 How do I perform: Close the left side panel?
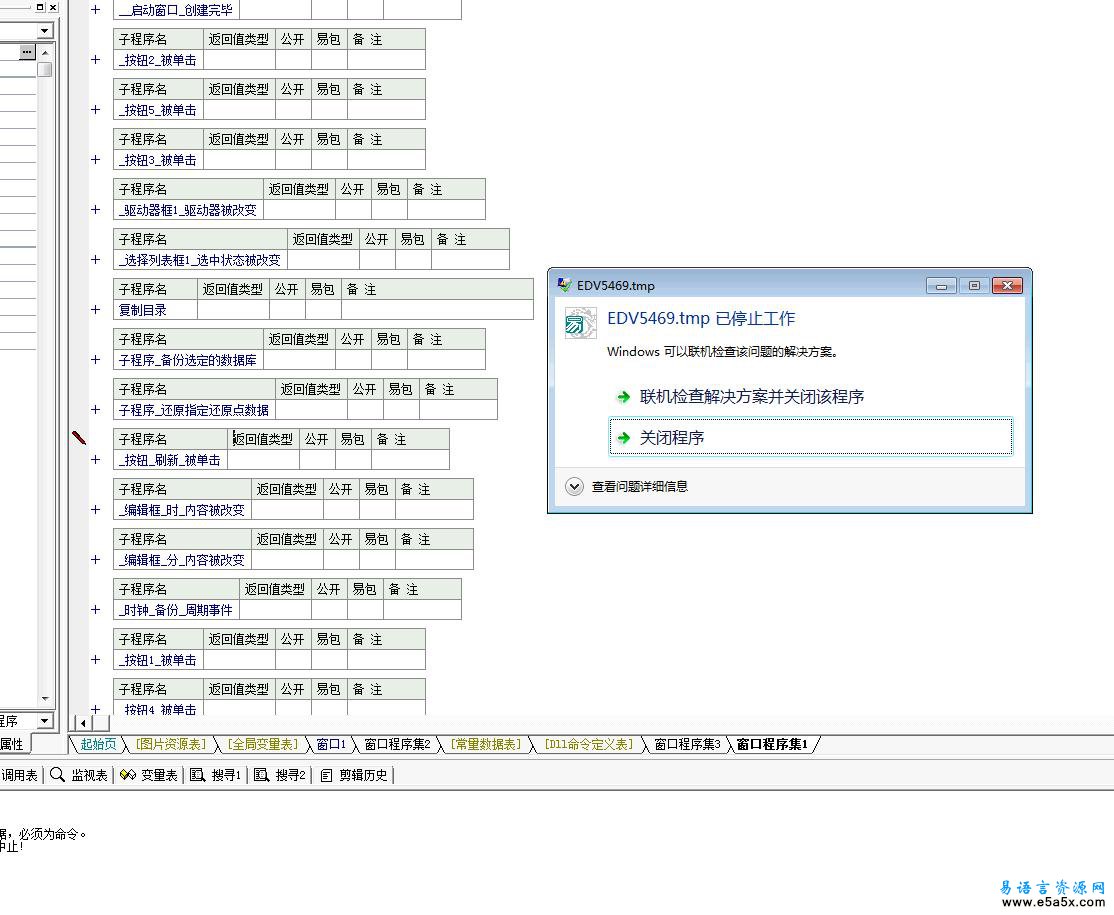pyautogui.click(x=53, y=7)
